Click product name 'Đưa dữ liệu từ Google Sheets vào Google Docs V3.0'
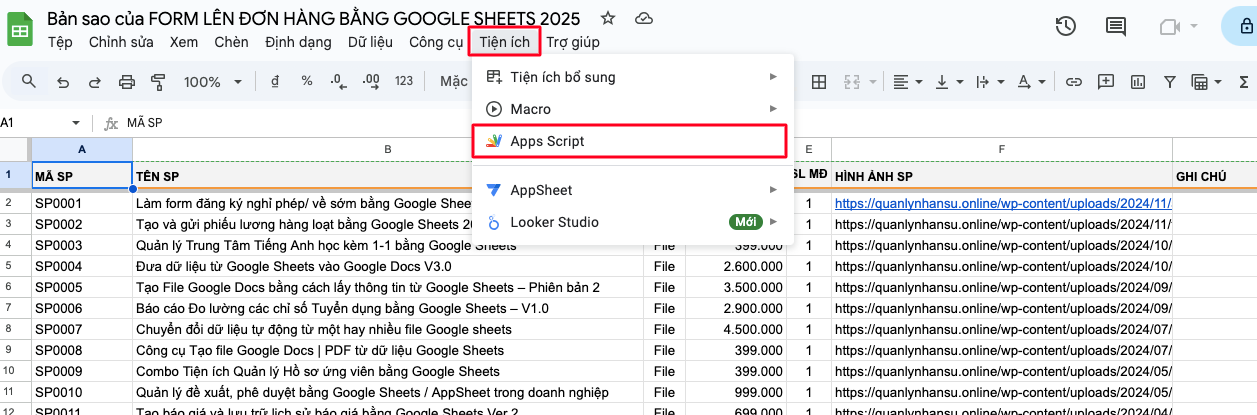The width and height of the screenshot is (1257, 415). click(x=293, y=266)
